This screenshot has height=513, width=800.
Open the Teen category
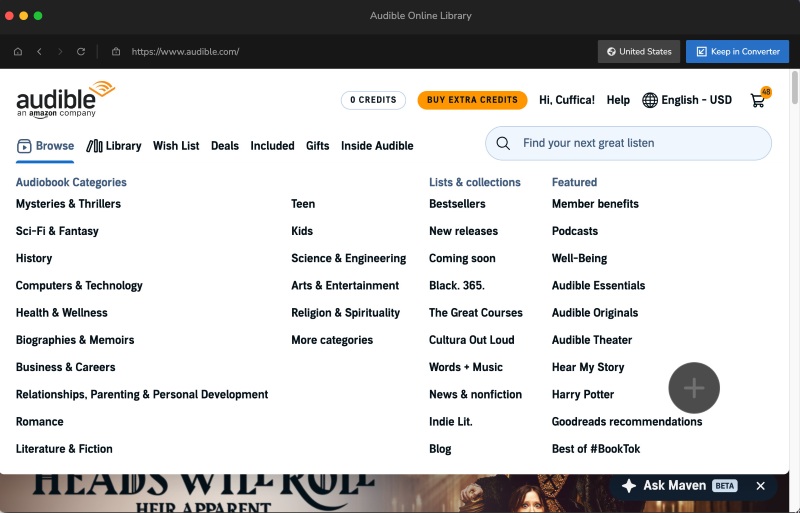pyautogui.click(x=303, y=204)
